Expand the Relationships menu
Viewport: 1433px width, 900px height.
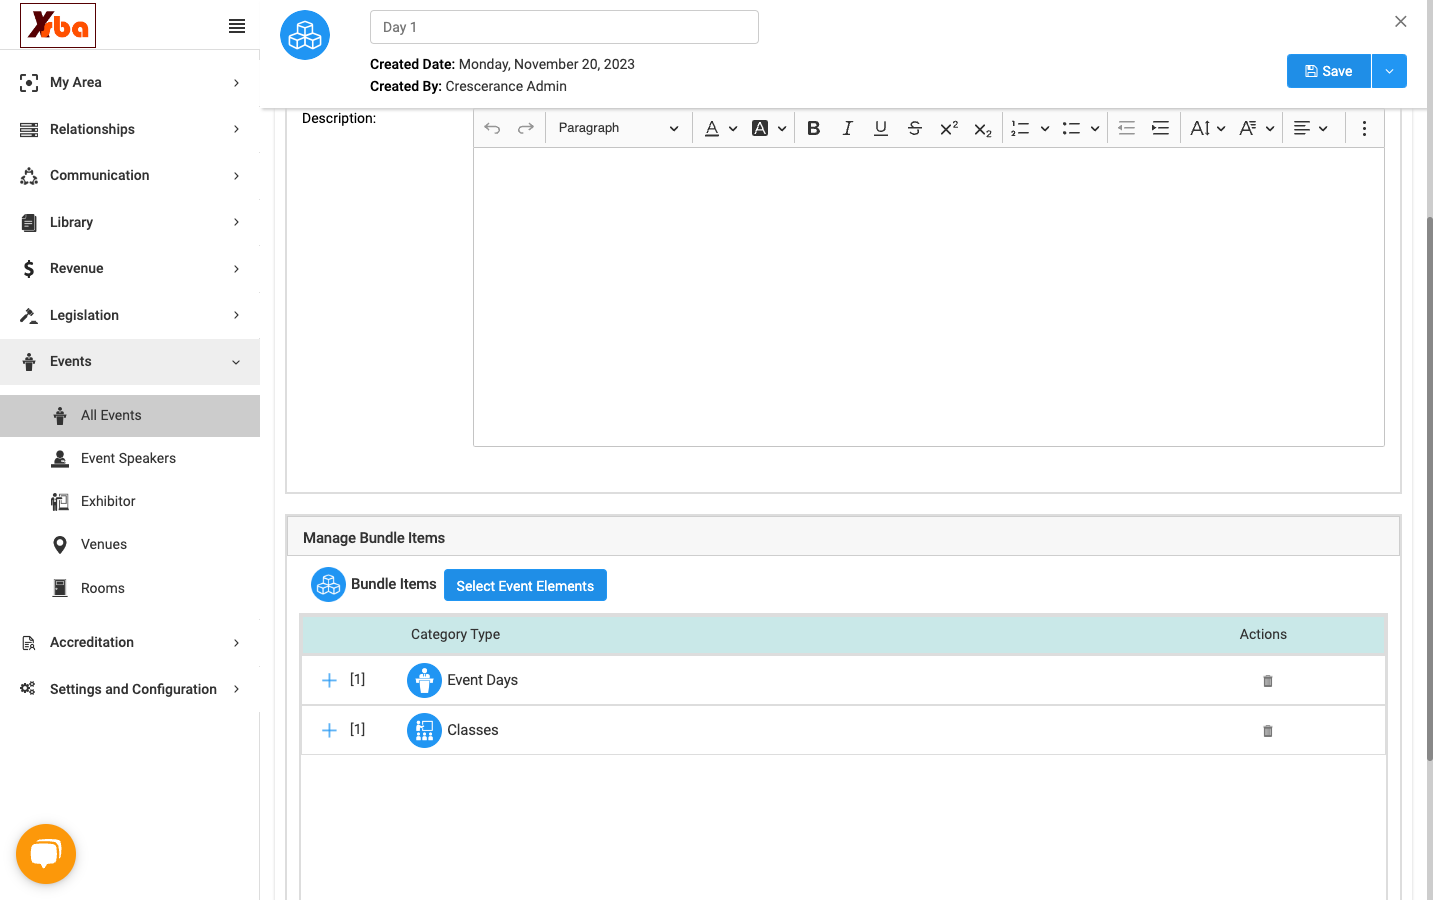coord(130,129)
